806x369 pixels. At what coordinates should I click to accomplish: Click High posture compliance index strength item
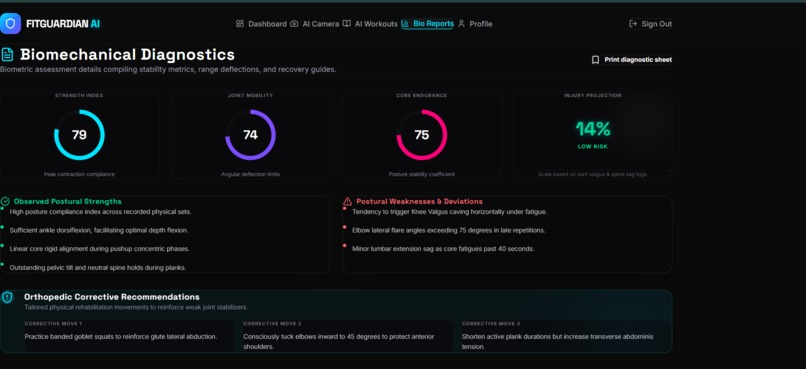coord(100,212)
